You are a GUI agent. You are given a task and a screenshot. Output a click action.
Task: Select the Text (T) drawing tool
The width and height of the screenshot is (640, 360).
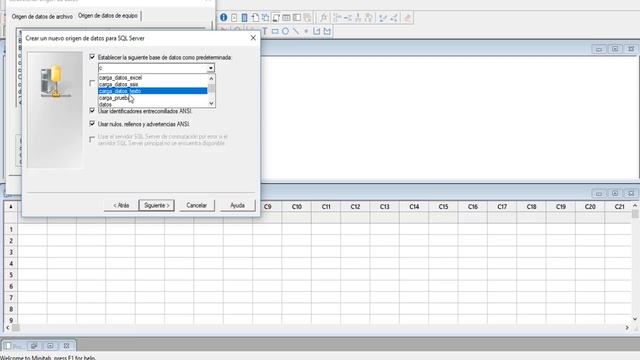(x=264, y=31)
